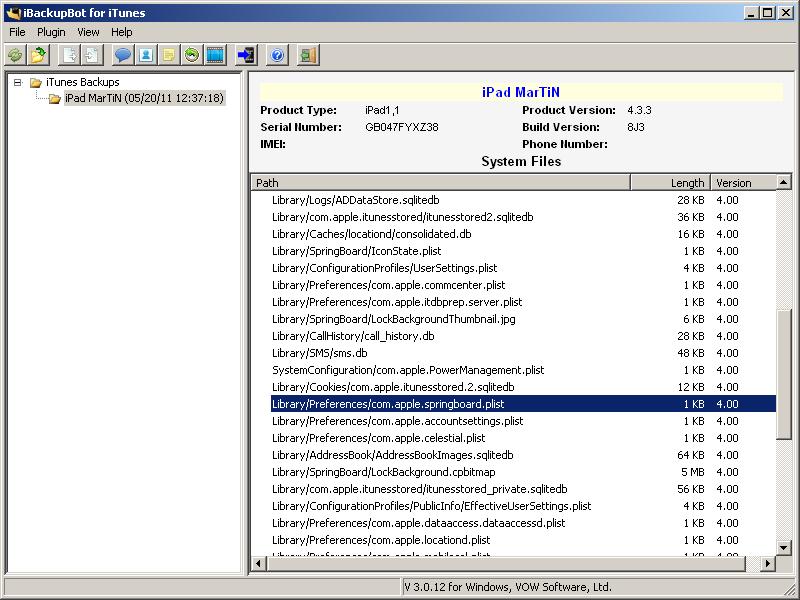The height and width of the screenshot is (600, 800).
Task: Collapse the iTunes Backups tree node
Action: coord(18,82)
